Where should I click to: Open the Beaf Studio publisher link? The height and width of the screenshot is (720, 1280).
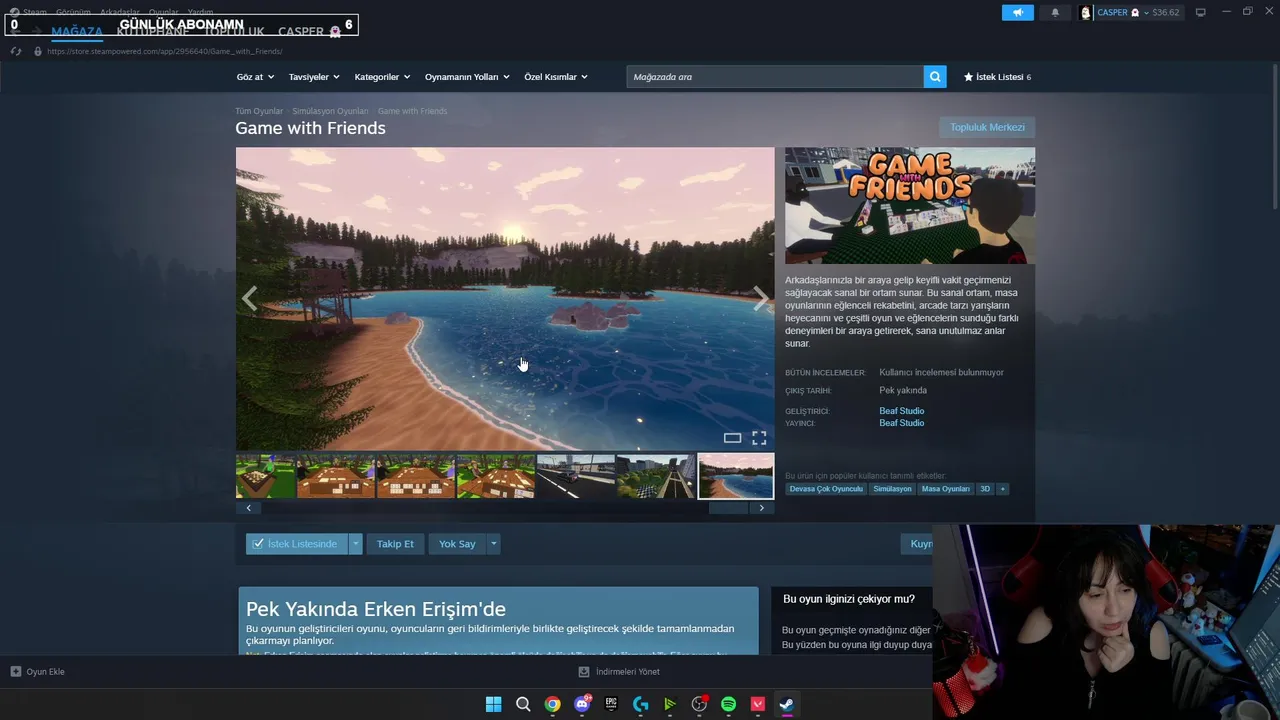pos(902,423)
